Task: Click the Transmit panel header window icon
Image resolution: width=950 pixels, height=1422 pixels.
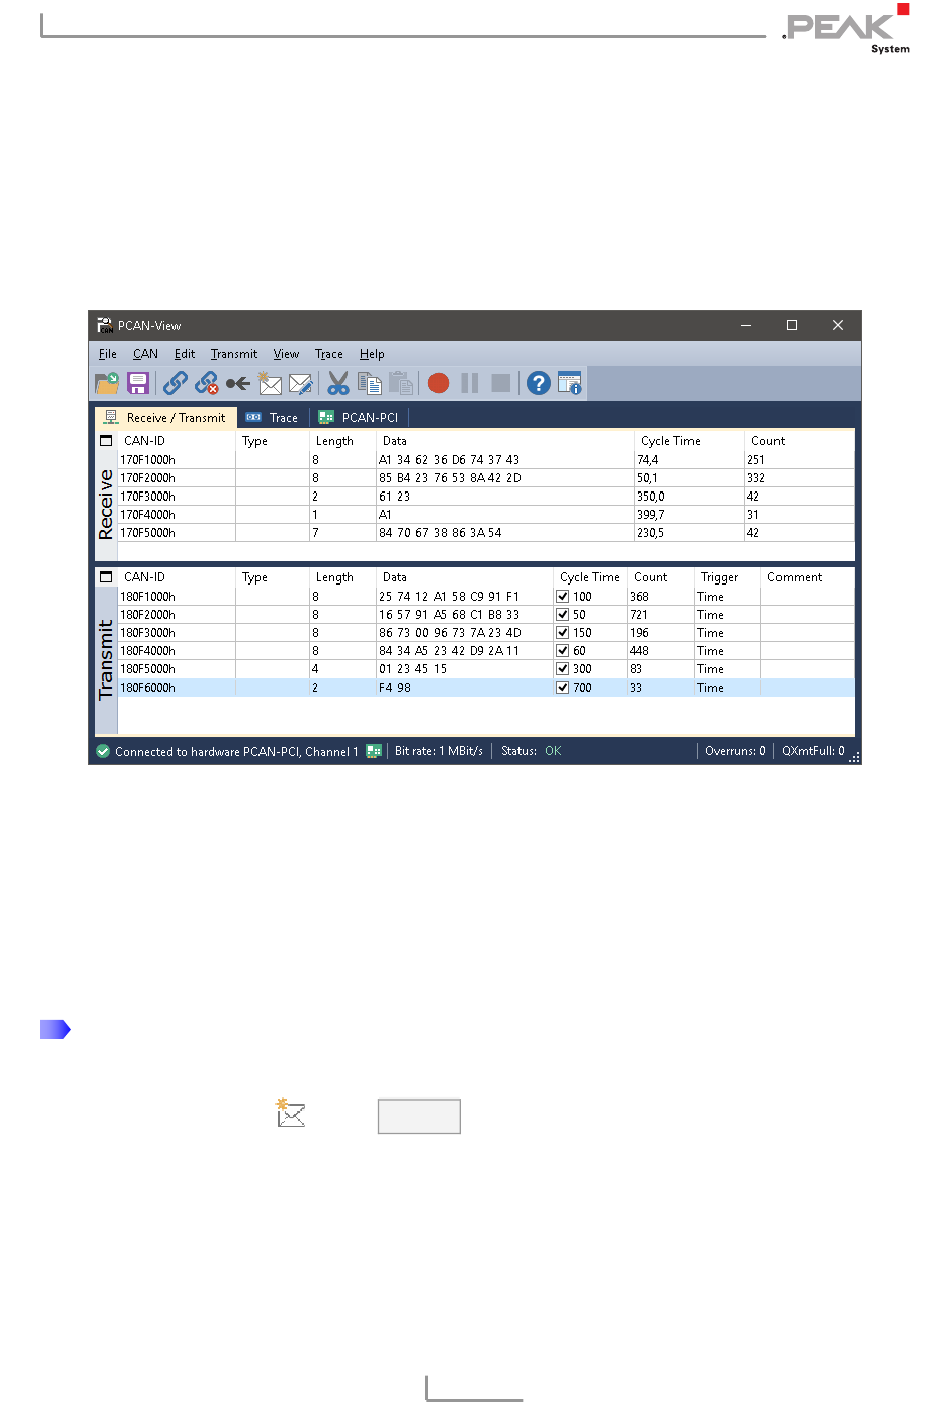Action: coord(106,577)
